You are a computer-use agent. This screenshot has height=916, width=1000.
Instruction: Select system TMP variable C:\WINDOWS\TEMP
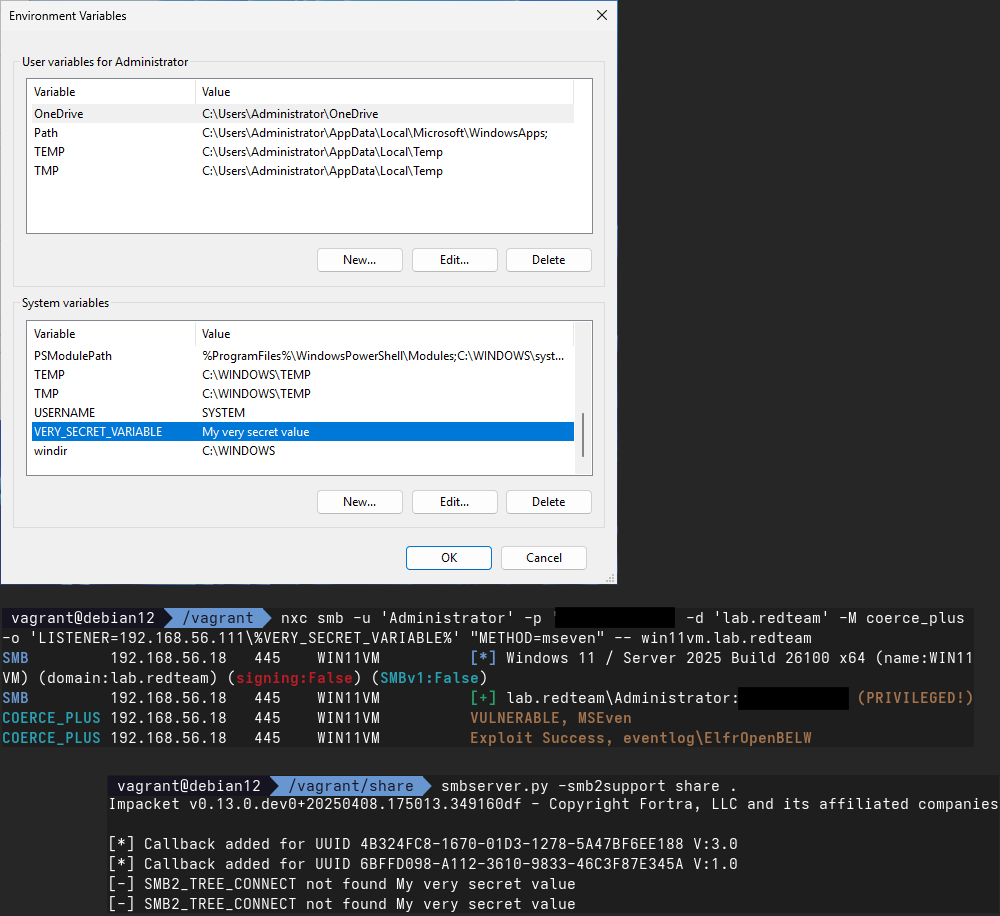(302, 394)
